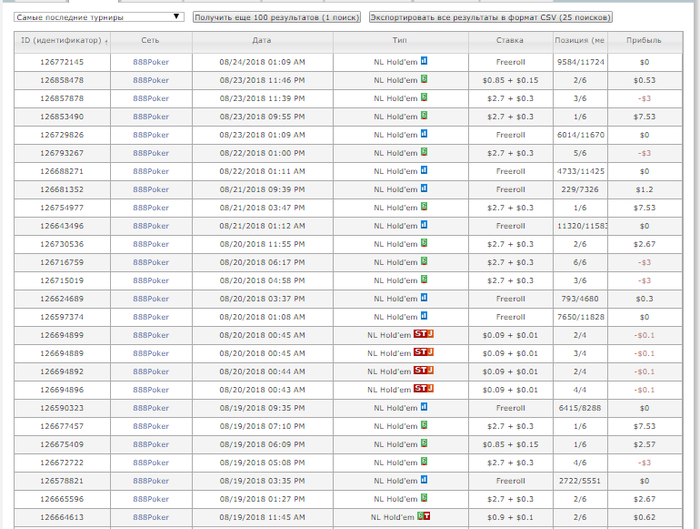This screenshot has height=529, width=700.
Task: Click red STJ icon in row 126694899
Action: click(423, 334)
